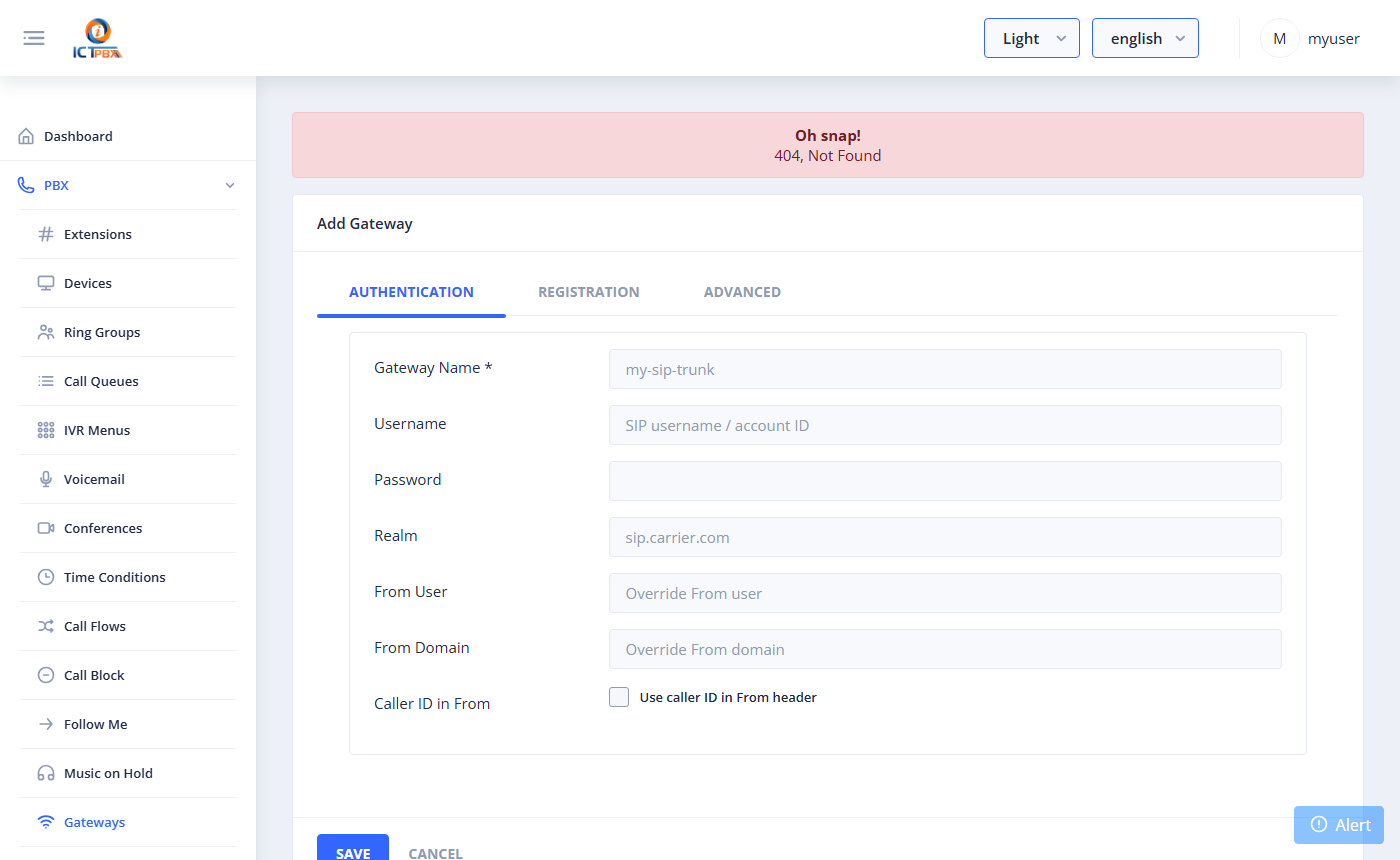
Task: Select the Authentication tab
Action: coord(411,292)
